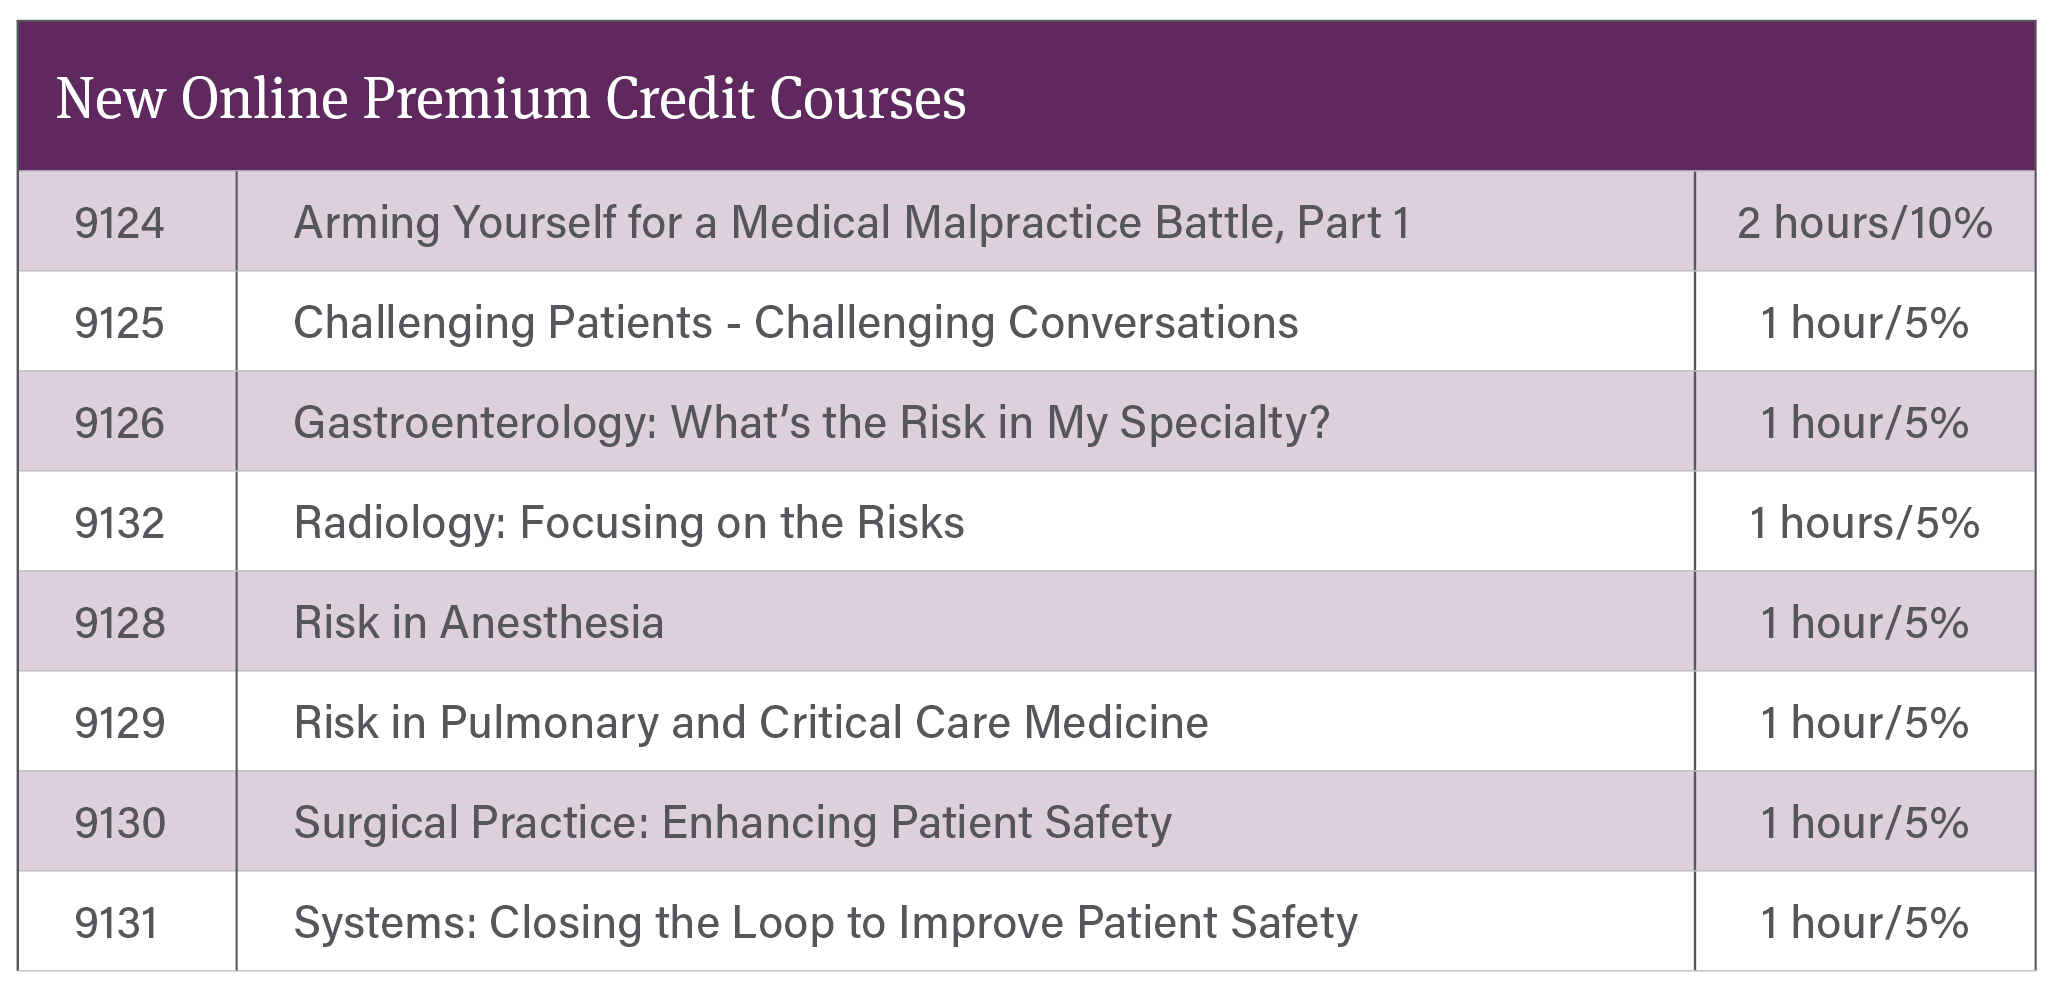Open Systems: Closing the Loop course

tap(826, 922)
